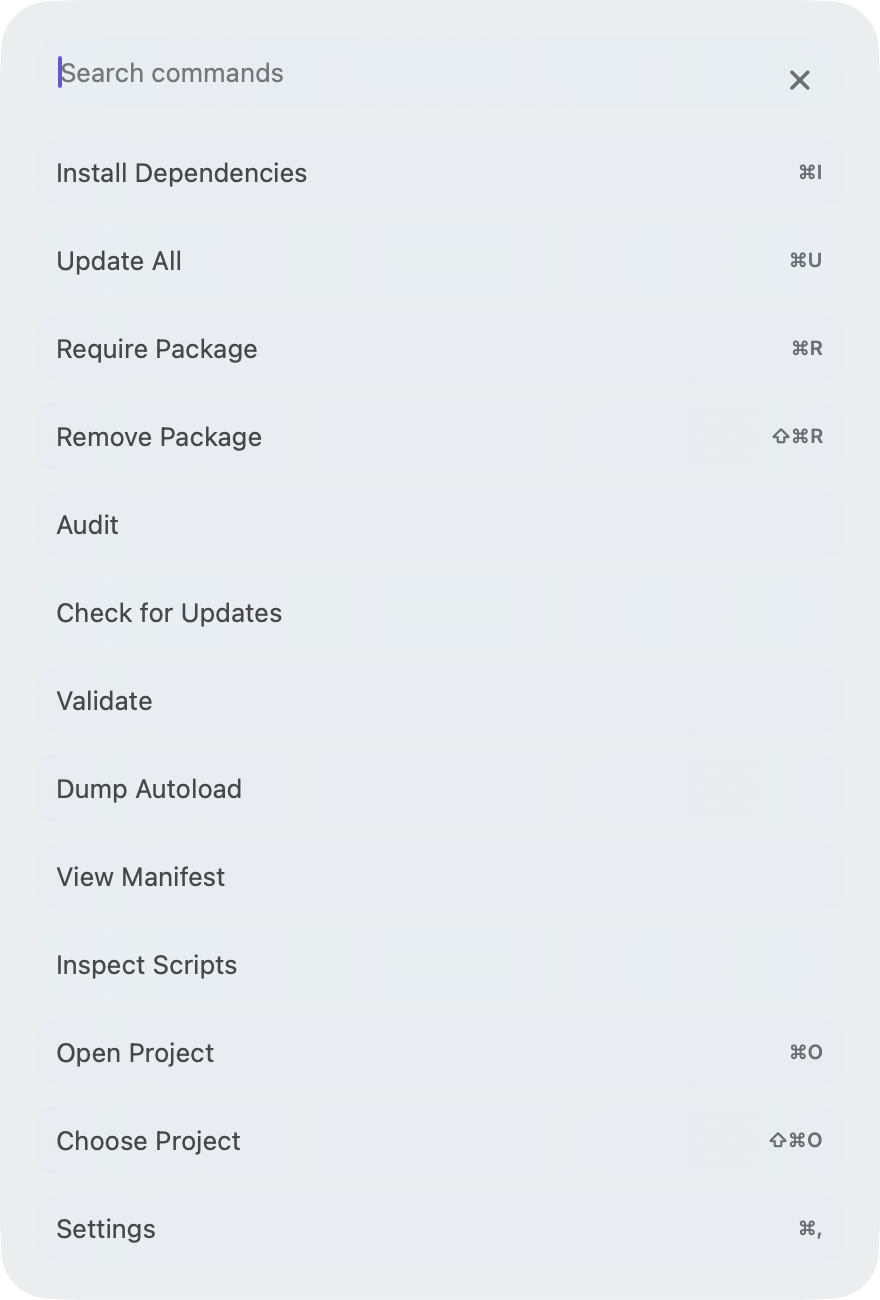Run the Audit command
Viewport: 880px width, 1300px height.
point(440,525)
